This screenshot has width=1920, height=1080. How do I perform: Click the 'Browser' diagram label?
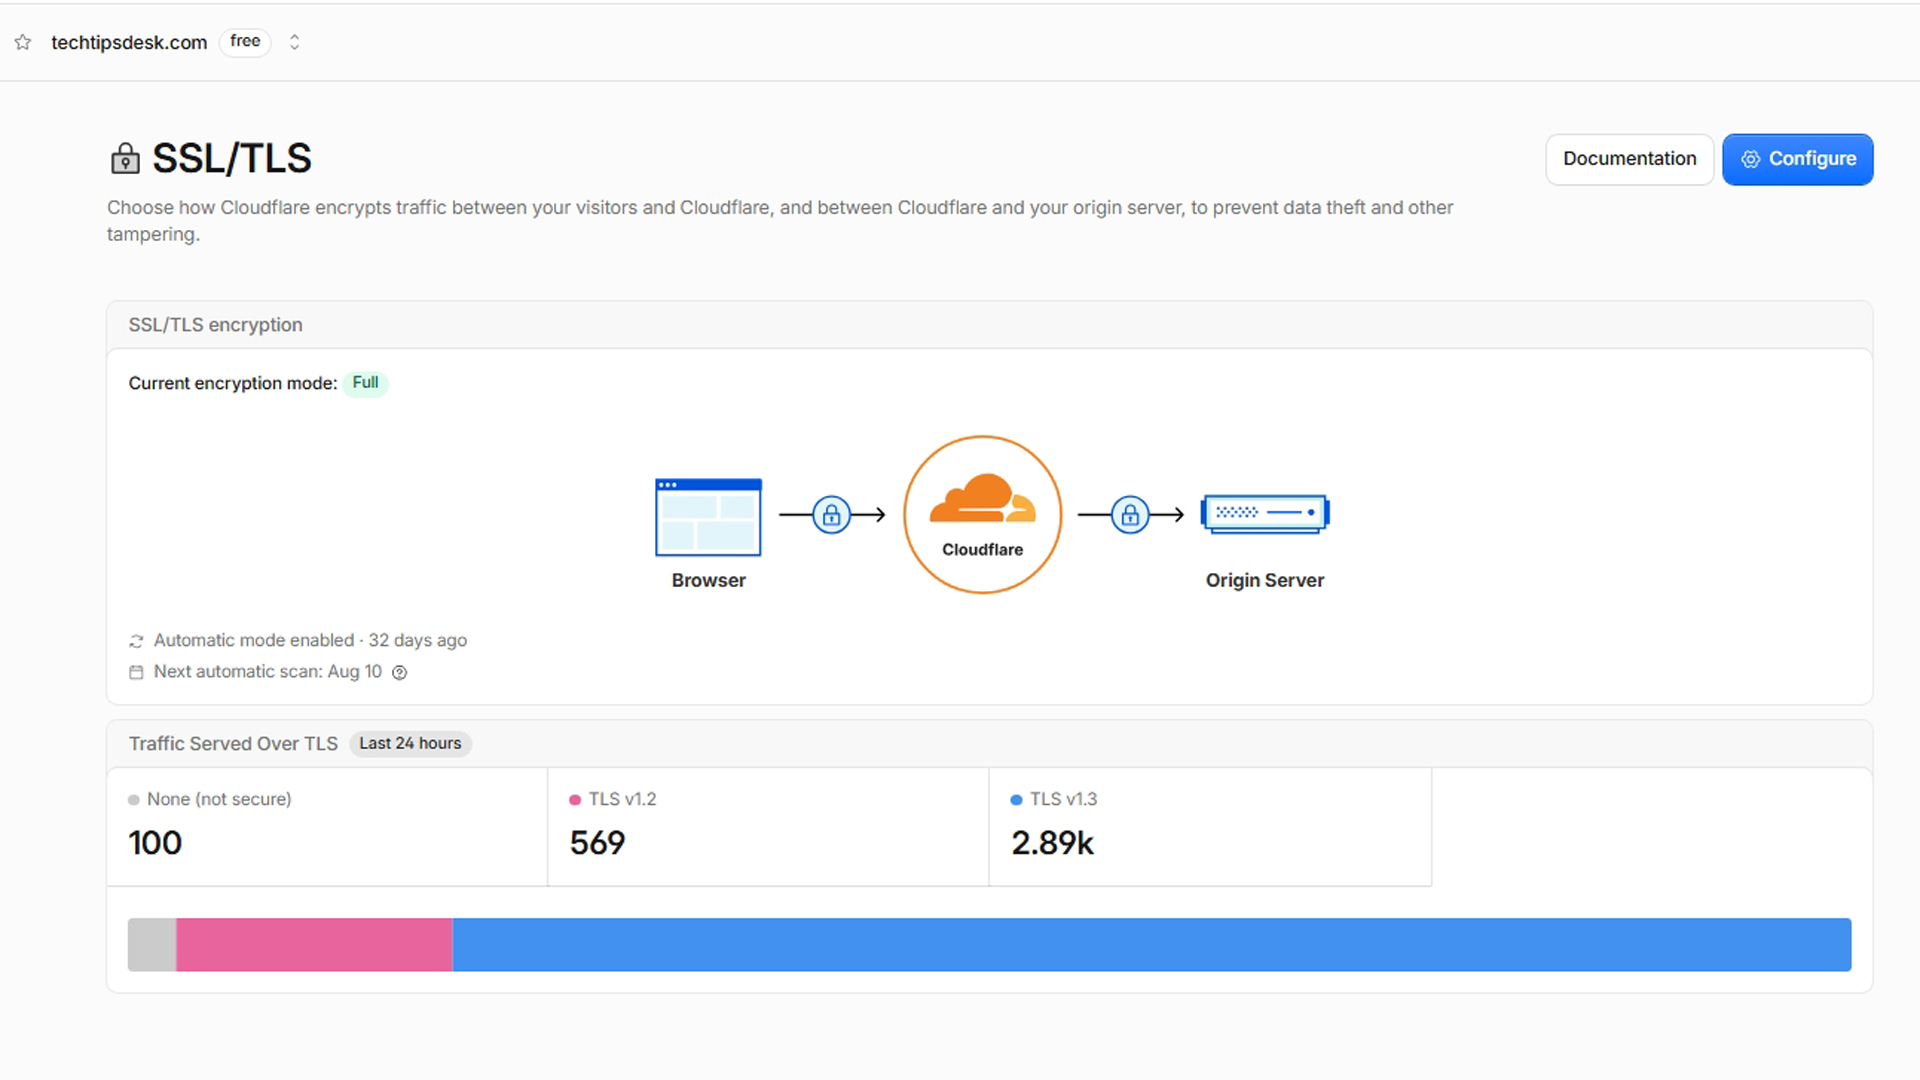point(708,580)
